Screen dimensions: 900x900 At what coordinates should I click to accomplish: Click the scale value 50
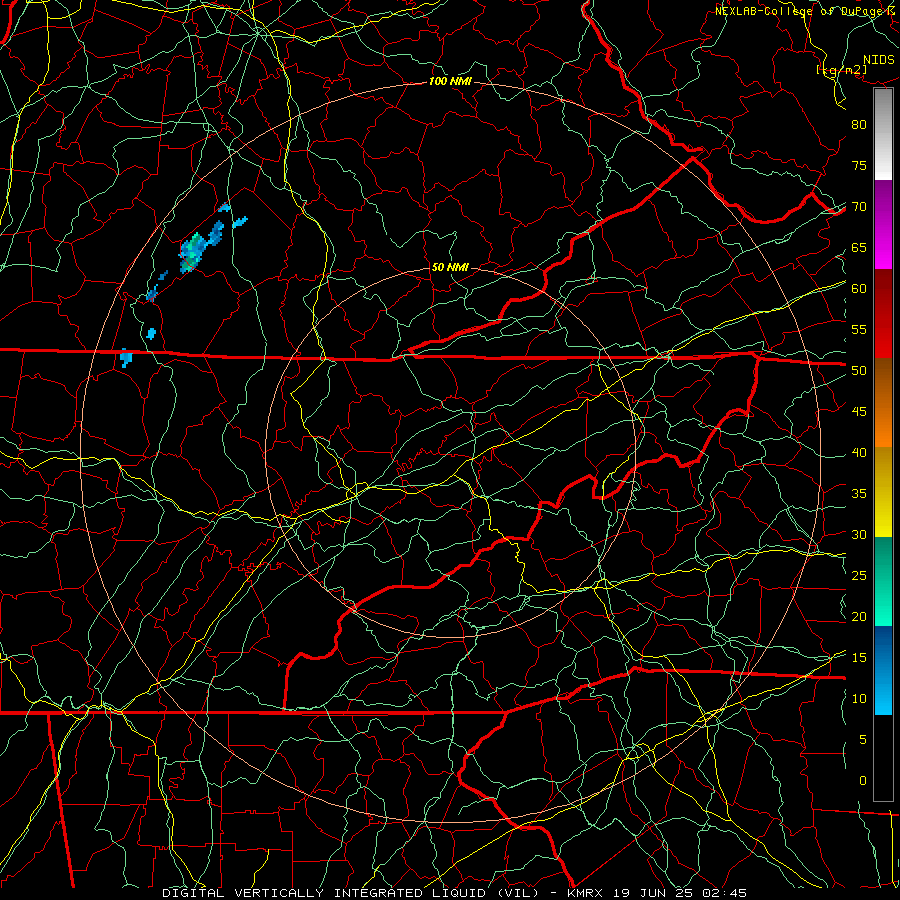point(859,371)
